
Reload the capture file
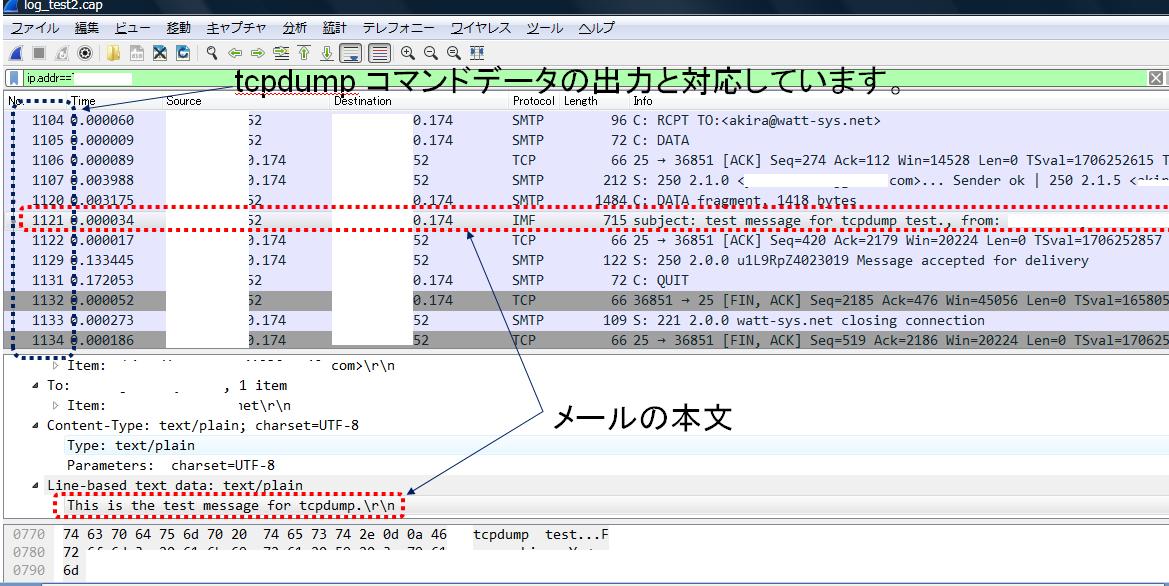pos(183,53)
